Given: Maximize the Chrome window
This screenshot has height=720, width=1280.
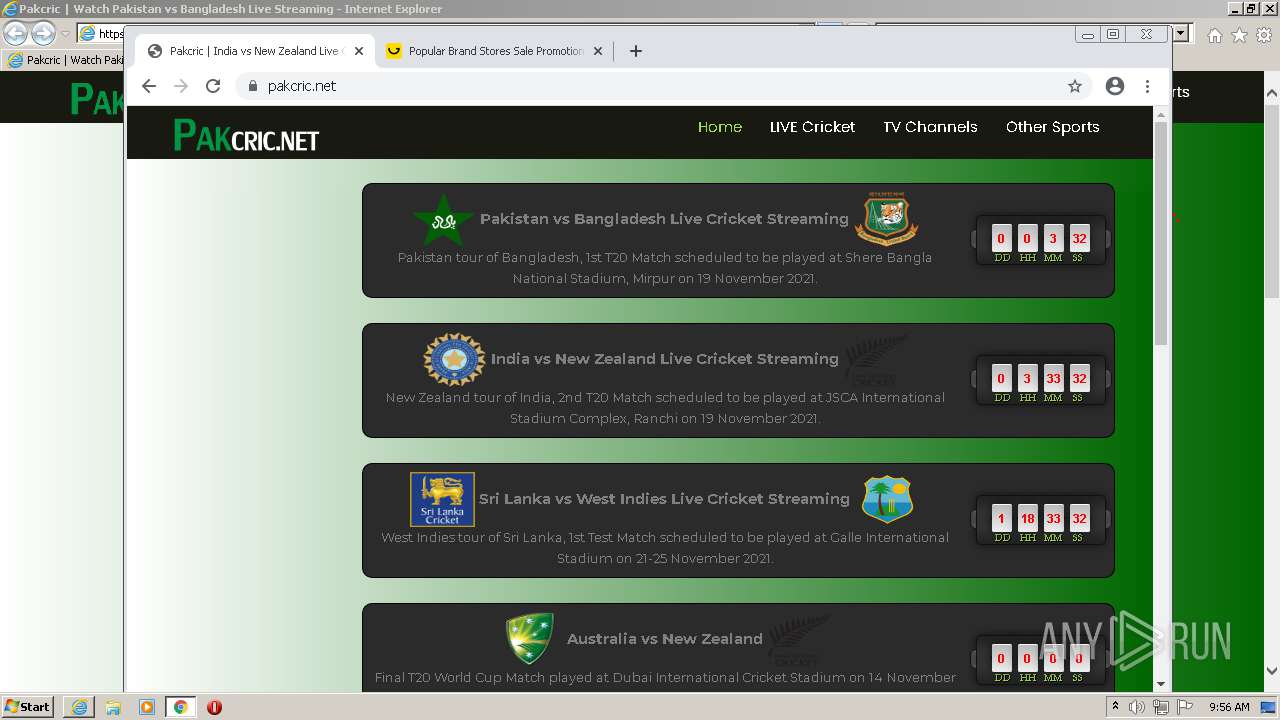Looking at the screenshot, I should coord(1113,34).
